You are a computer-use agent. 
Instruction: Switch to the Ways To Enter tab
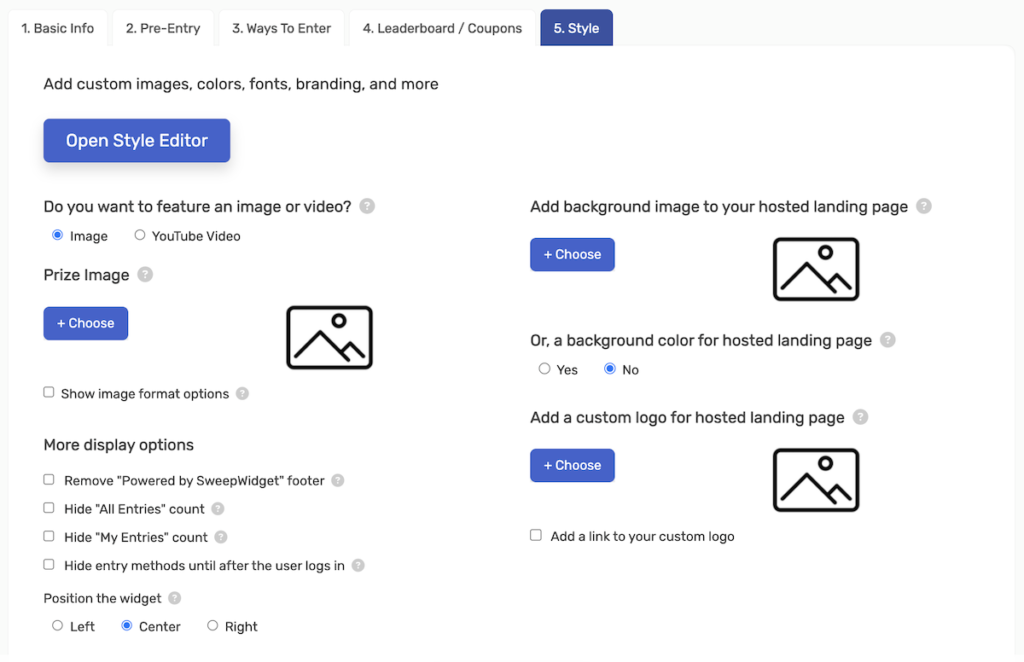(x=281, y=28)
